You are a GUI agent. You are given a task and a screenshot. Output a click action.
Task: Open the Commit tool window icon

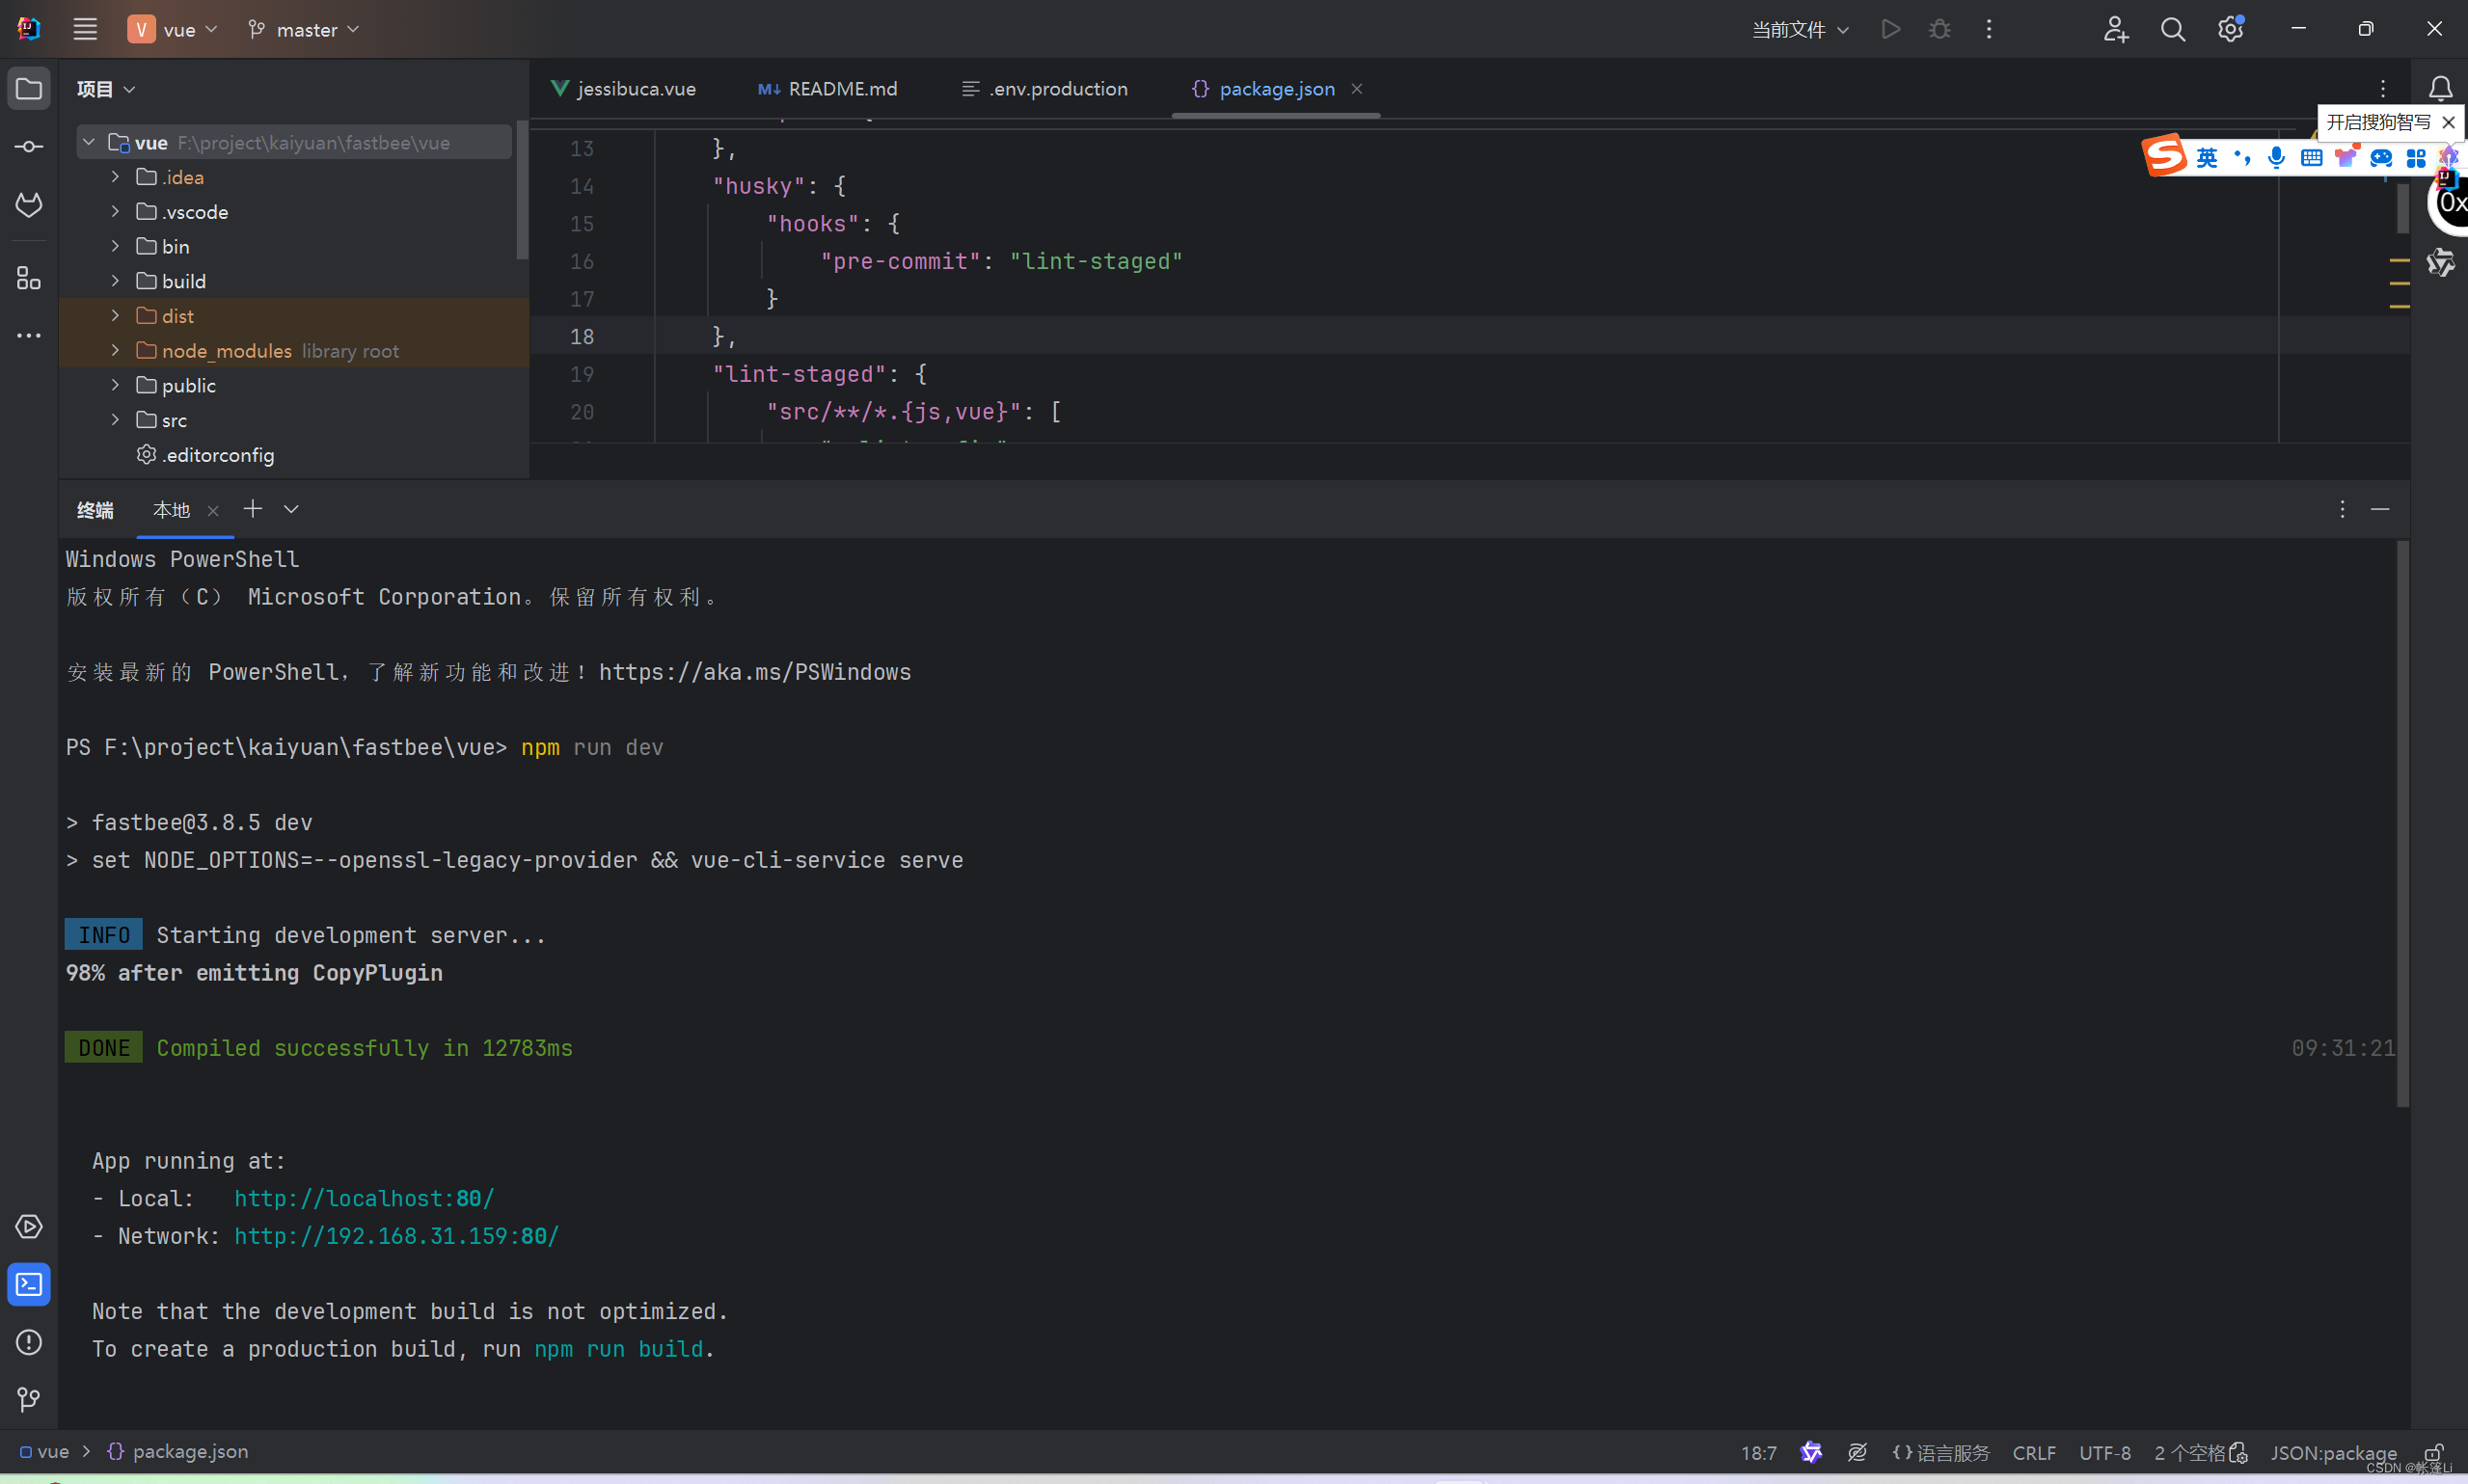28,147
